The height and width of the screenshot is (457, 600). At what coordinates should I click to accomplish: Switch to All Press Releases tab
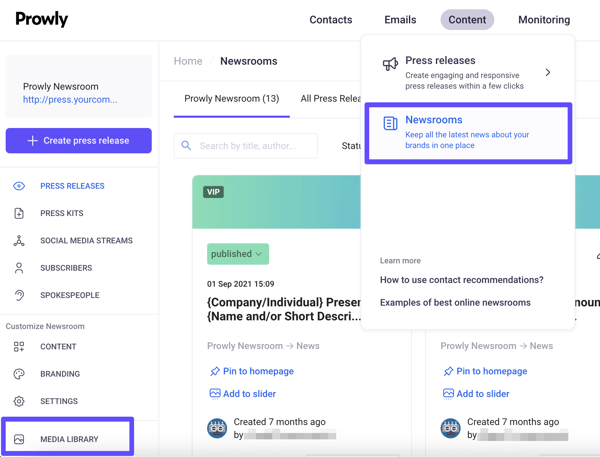coord(330,99)
